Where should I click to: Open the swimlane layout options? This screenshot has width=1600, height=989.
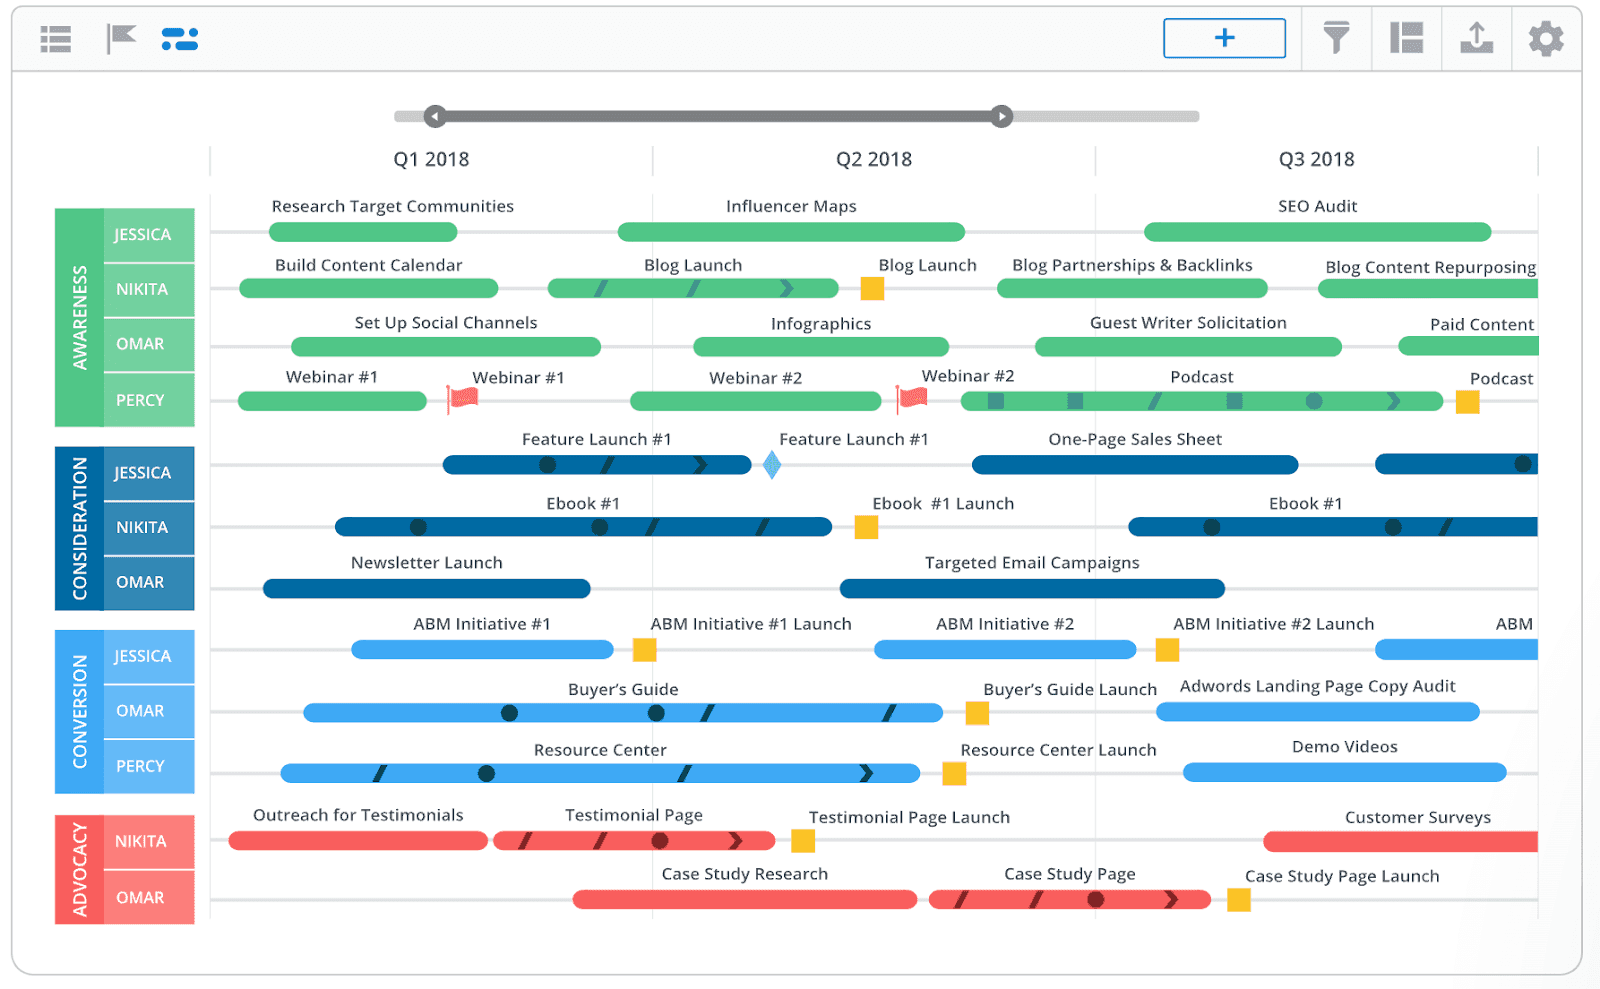pyautogui.click(x=1406, y=38)
